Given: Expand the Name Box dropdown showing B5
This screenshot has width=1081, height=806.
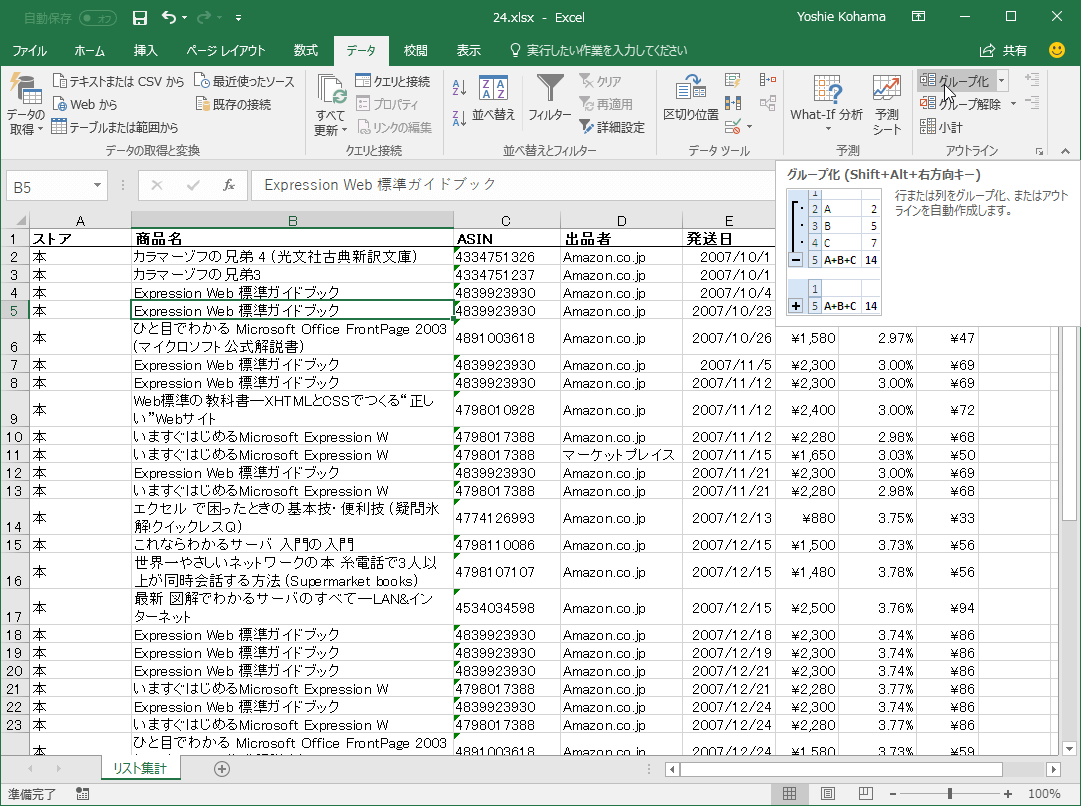Looking at the screenshot, I should [98, 186].
